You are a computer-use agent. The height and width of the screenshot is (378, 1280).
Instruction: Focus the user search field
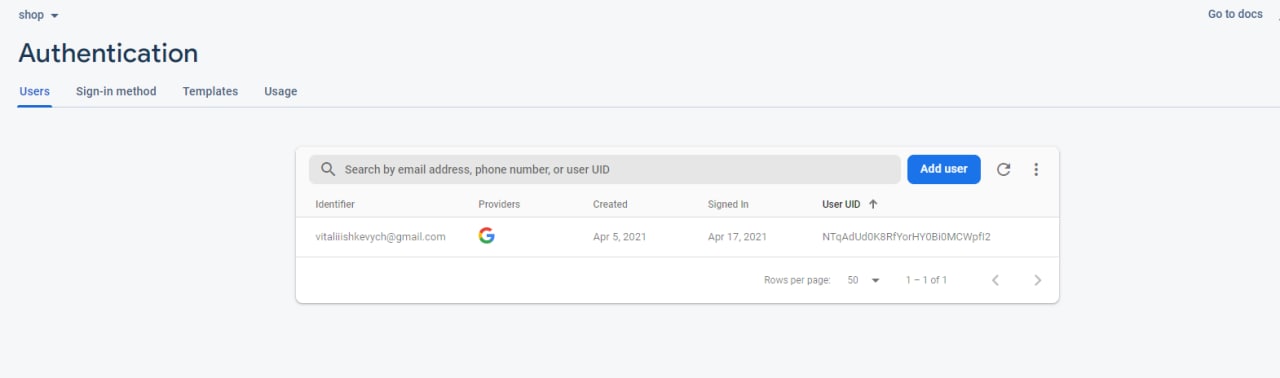click(604, 169)
